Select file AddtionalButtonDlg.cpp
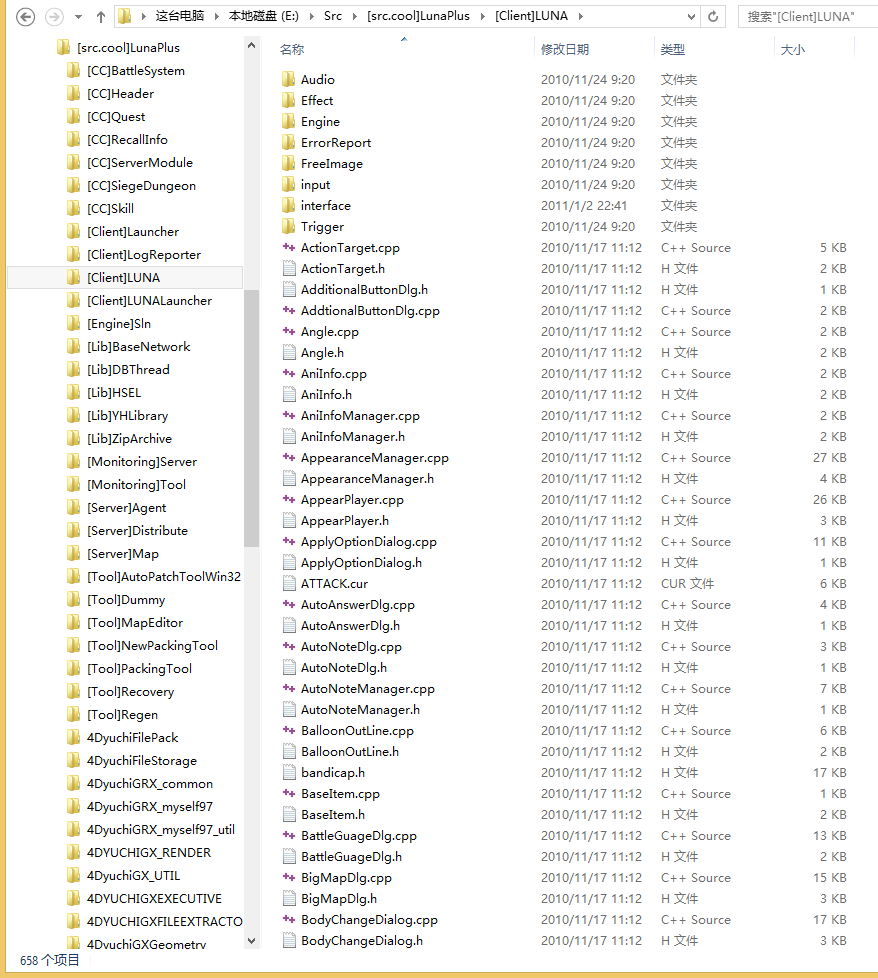 tap(370, 311)
